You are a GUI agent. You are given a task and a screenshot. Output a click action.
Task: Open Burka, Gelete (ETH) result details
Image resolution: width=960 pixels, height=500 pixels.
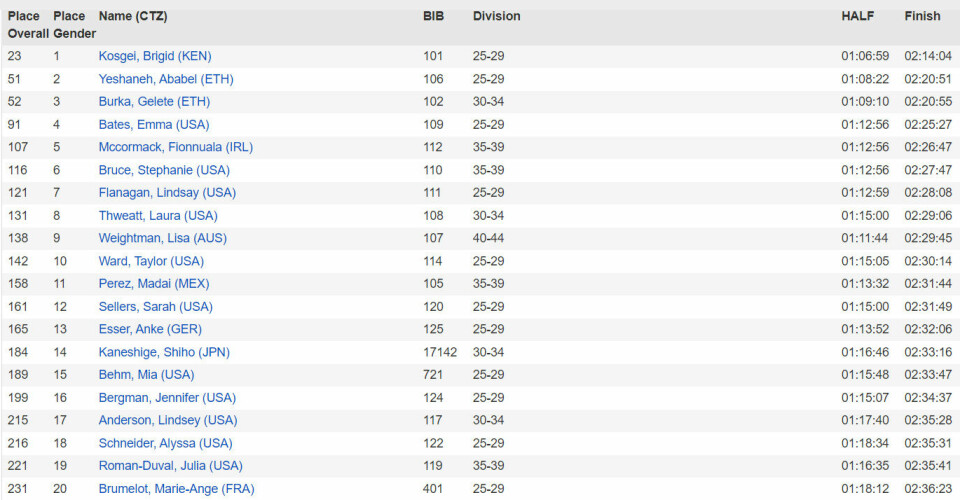click(154, 102)
